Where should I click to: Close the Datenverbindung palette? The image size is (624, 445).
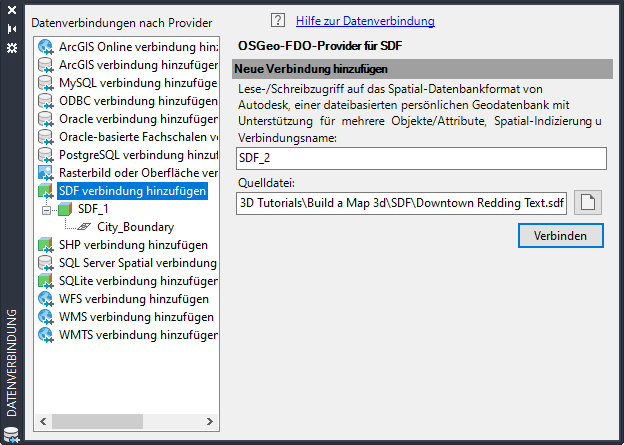tap(12, 10)
